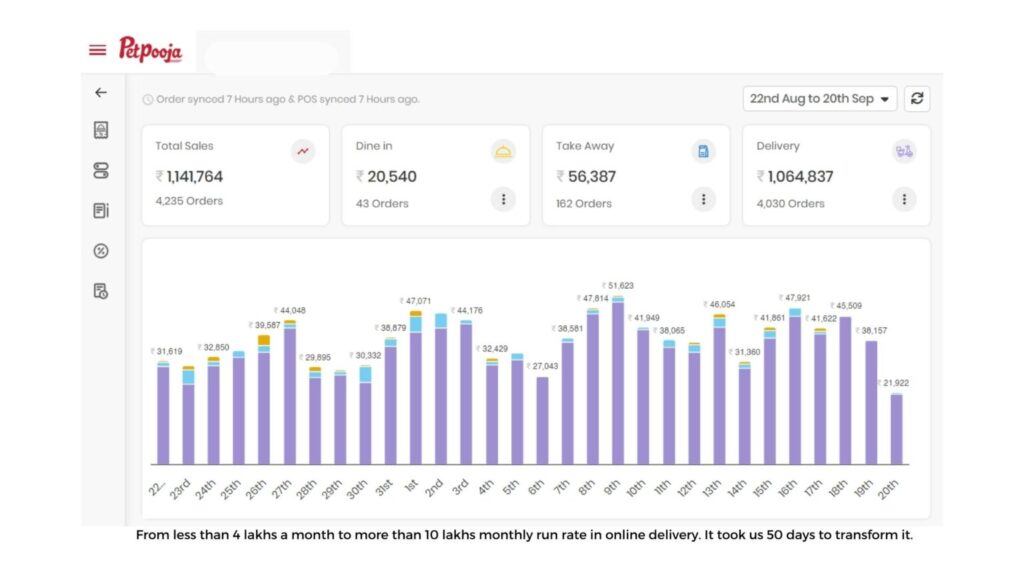This screenshot has height=576, width=1024.
Task: Select the percent discount icon in sidebar
Action: (100, 251)
